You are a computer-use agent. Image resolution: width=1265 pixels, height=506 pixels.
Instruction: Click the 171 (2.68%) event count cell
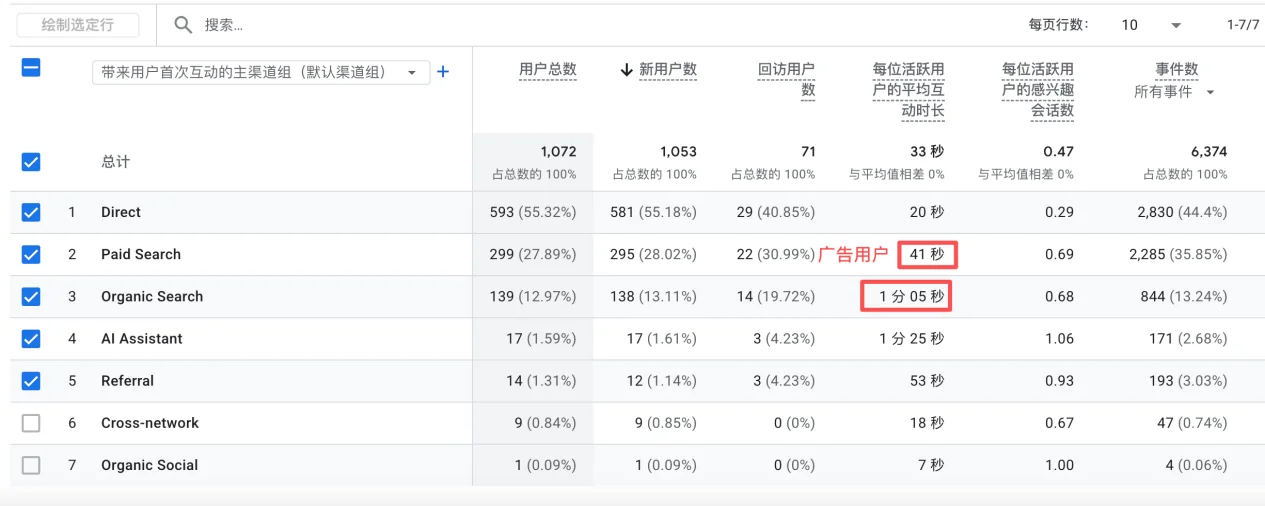coord(1188,338)
